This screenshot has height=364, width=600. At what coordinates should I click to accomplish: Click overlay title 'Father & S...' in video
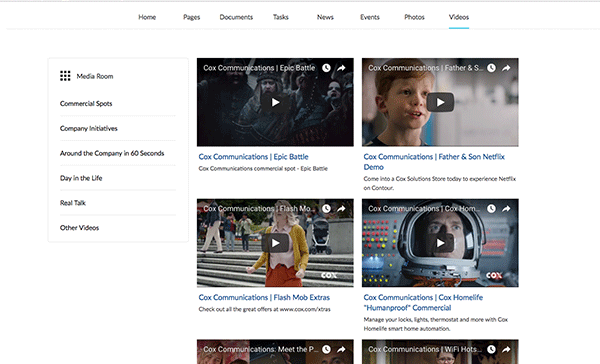pyautogui.click(x=425, y=68)
